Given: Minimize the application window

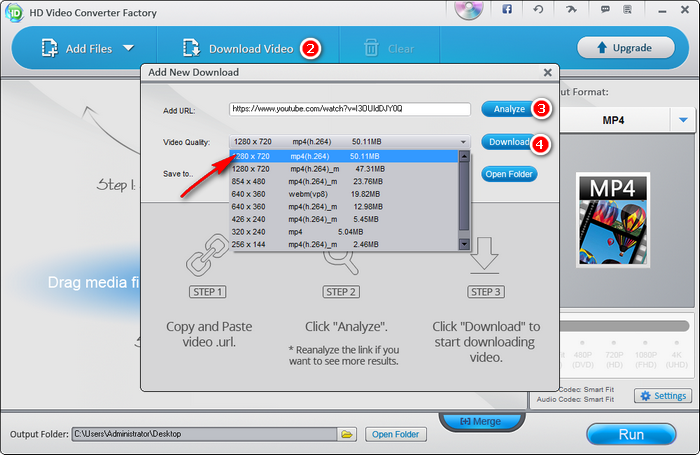Looking at the screenshot, I should 662,11.
